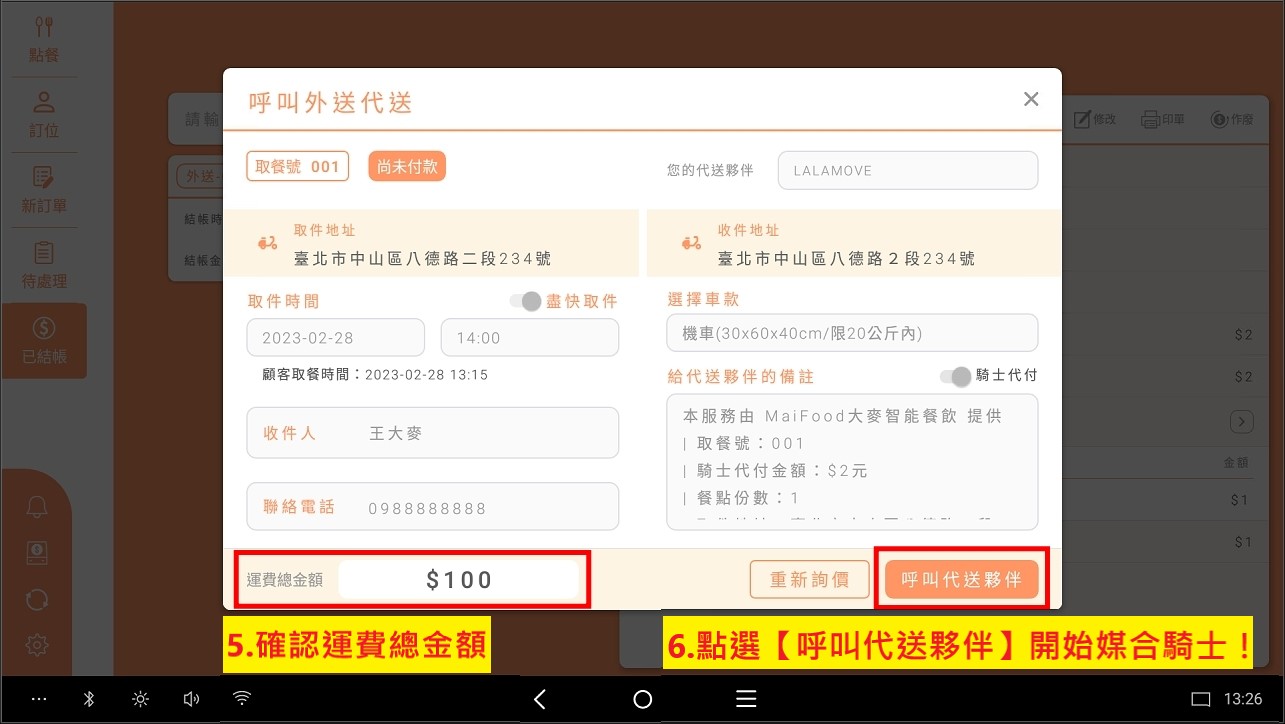Click the 重新詢價 button
Viewport: 1285px width, 724px height.
pos(809,579)
